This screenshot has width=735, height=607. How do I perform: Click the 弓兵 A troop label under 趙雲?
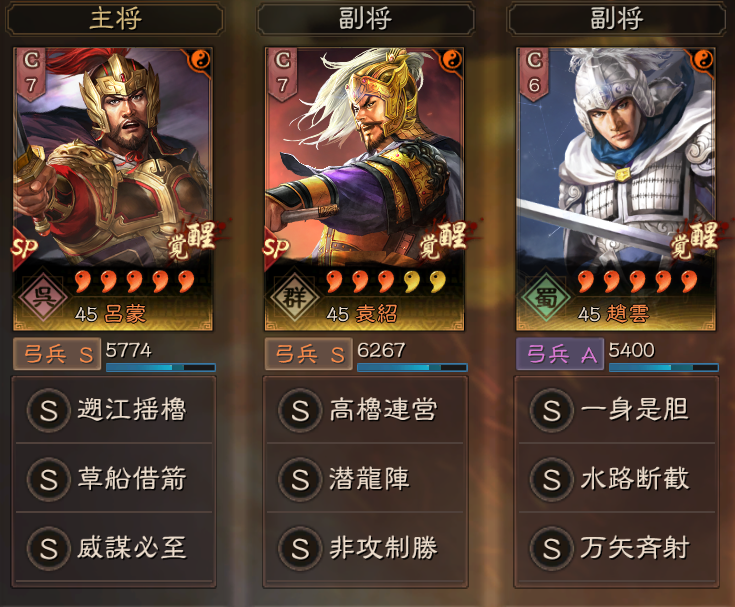tap(560, 354)
